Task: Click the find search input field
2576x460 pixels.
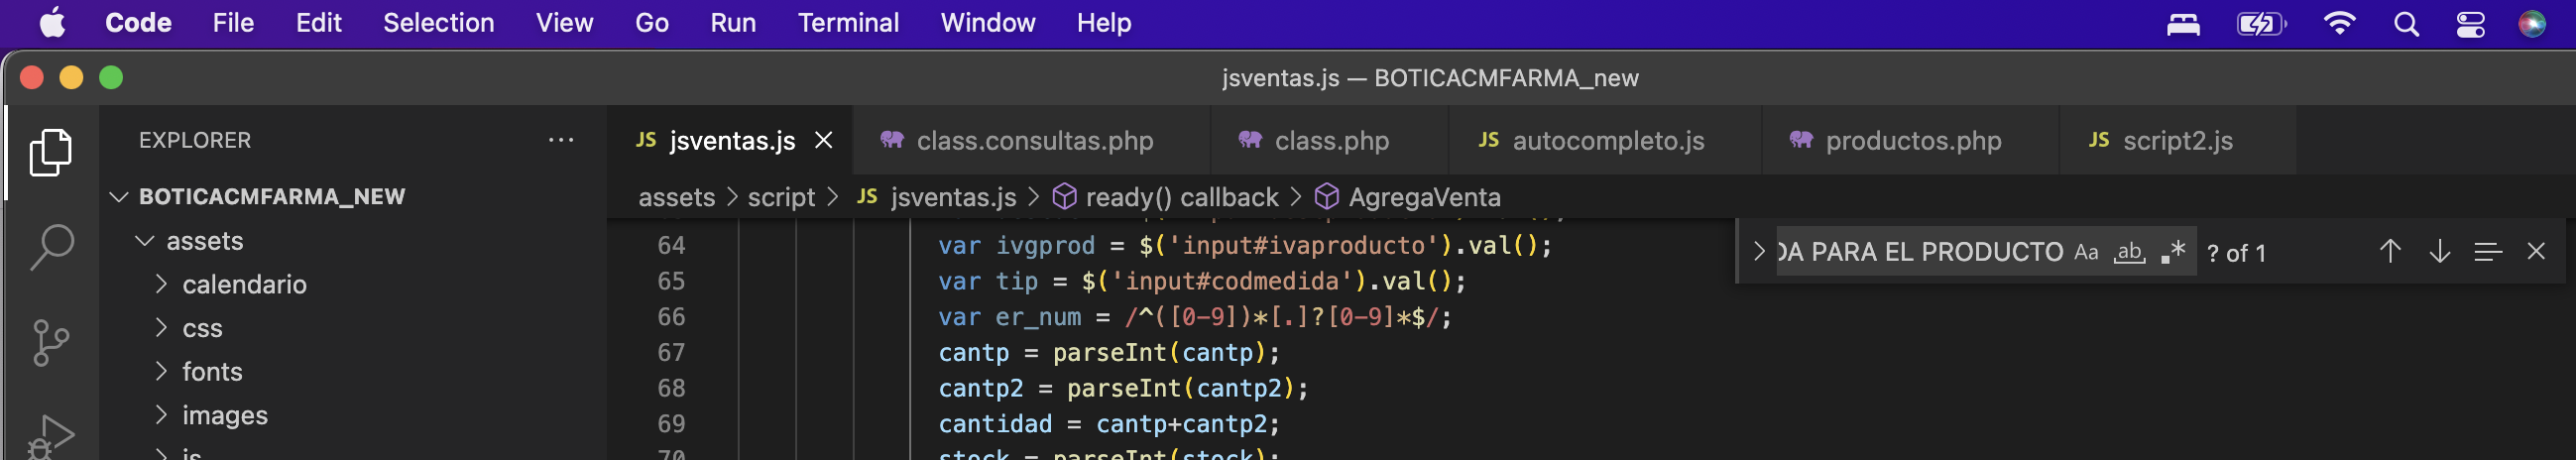Action: [1920, 252]
